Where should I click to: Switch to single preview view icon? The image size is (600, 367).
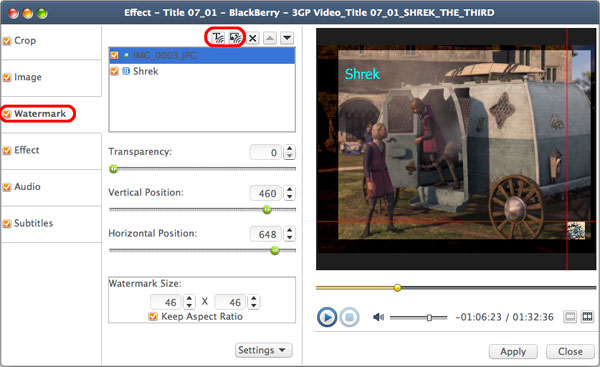(570, 316)
